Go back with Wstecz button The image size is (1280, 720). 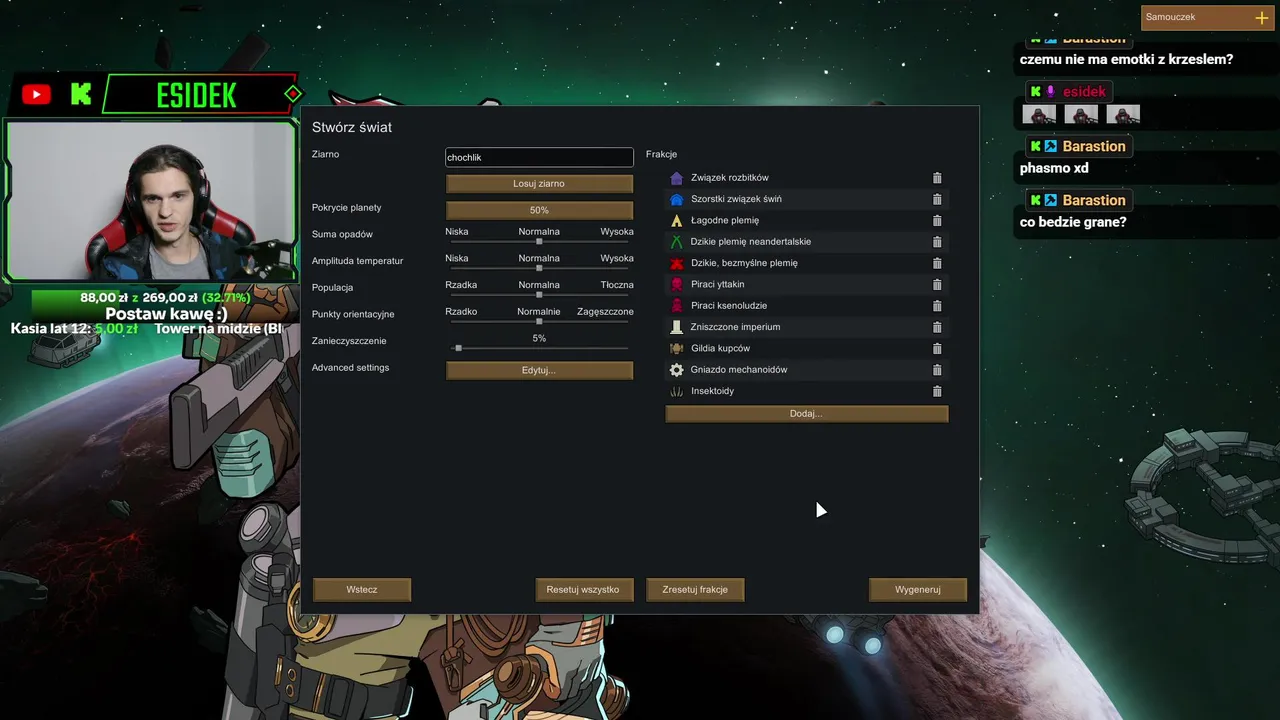coord(362,590)
